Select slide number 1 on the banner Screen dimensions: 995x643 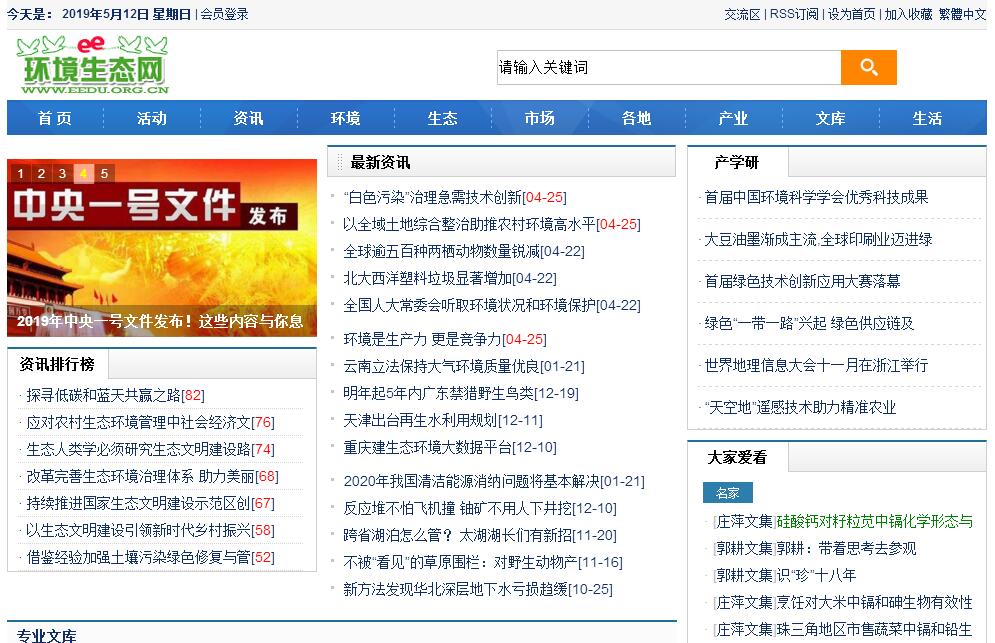[x=20, y=173]
